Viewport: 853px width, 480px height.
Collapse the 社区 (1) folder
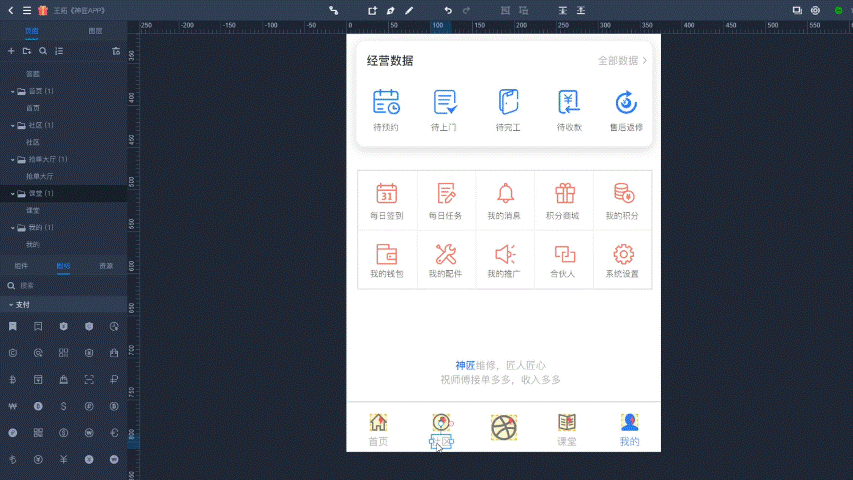(x=13, y=126)
